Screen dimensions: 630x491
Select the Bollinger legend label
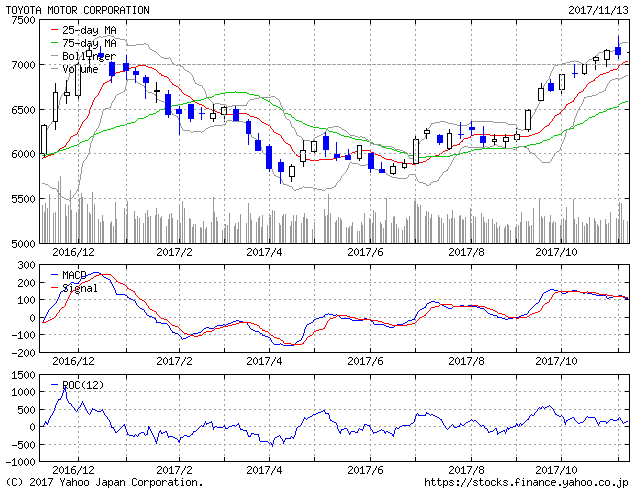click(x=88, y=57)
